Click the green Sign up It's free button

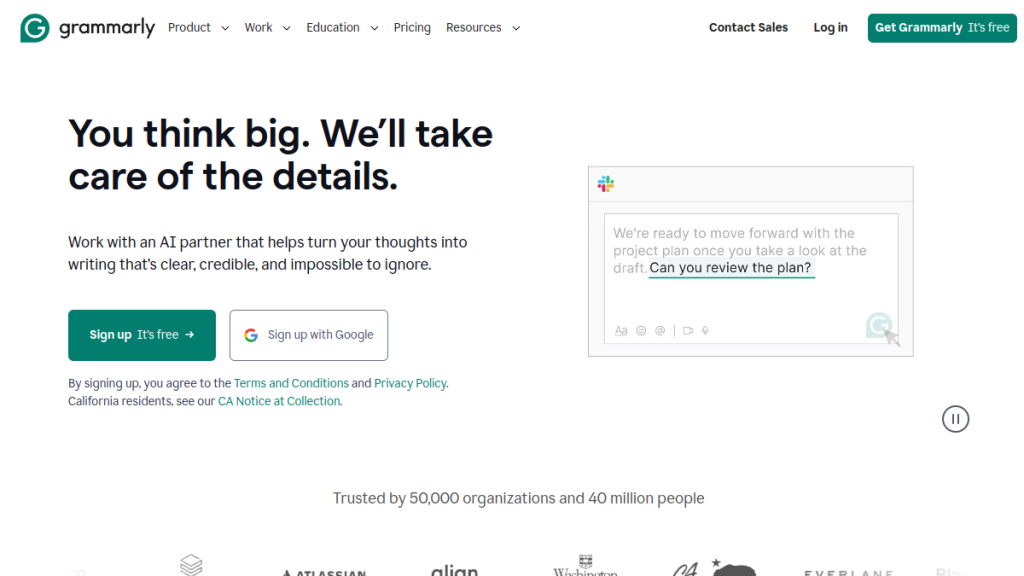(142, 335)
